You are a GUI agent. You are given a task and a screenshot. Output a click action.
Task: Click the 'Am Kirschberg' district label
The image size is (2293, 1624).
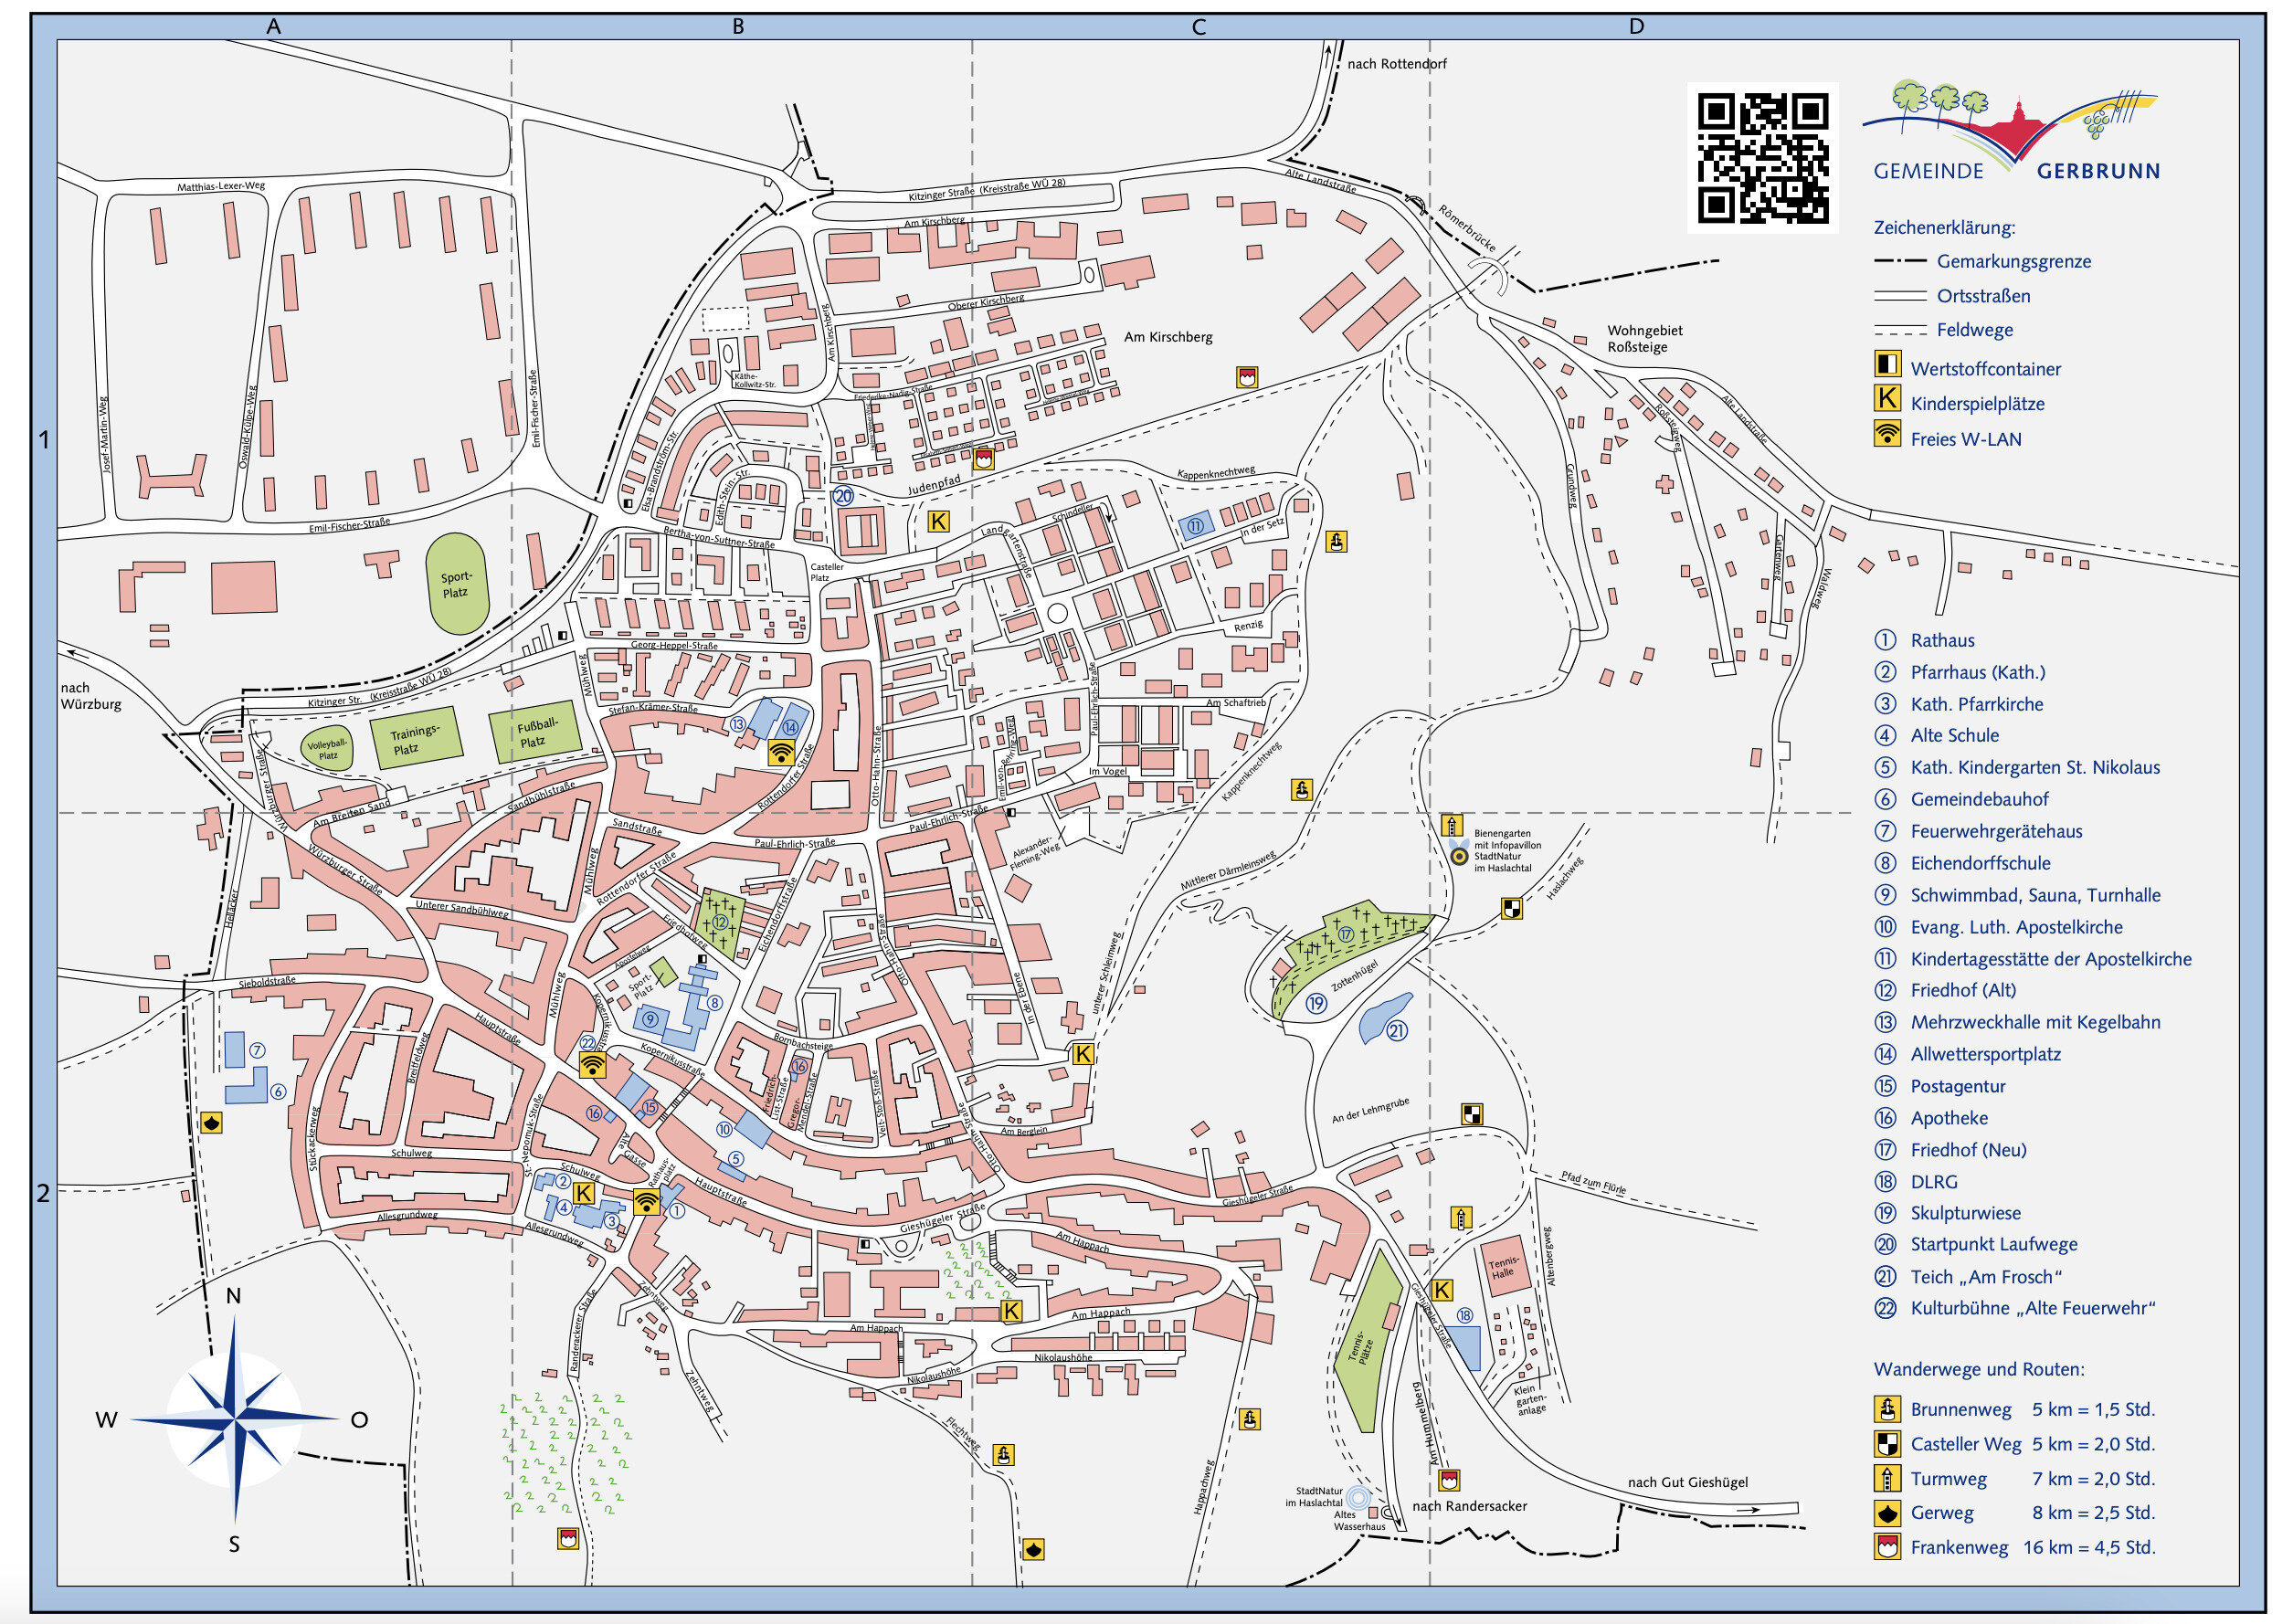tap(1167, 337)
